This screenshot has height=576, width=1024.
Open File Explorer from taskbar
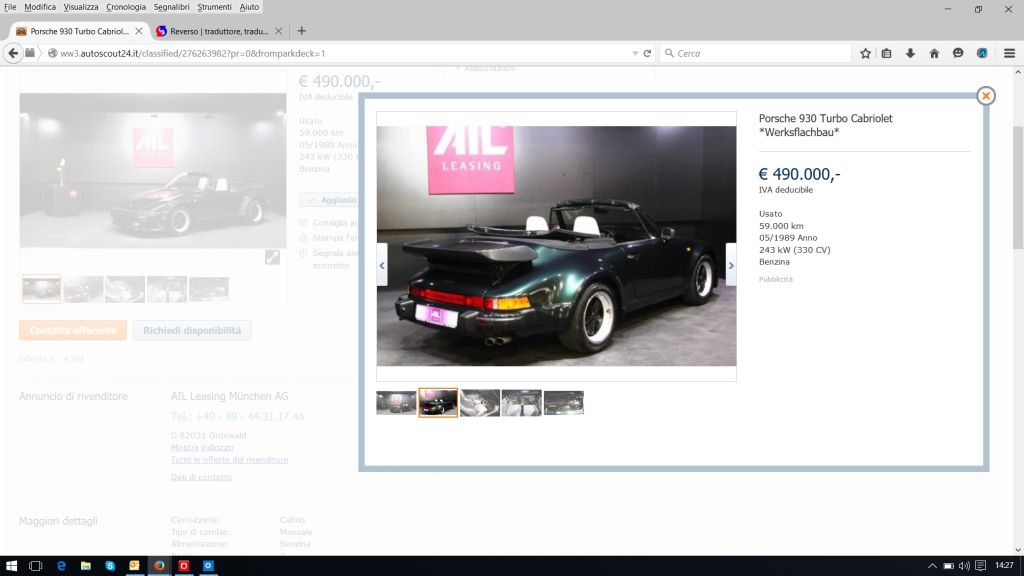86,566
